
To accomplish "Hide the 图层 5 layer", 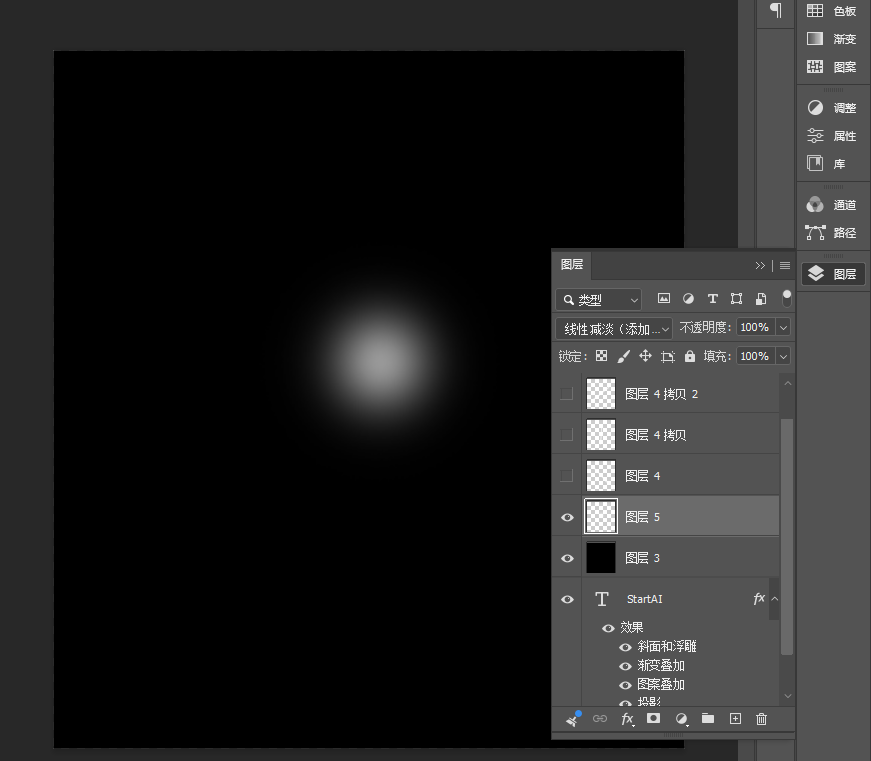I will tap(567, 517).
